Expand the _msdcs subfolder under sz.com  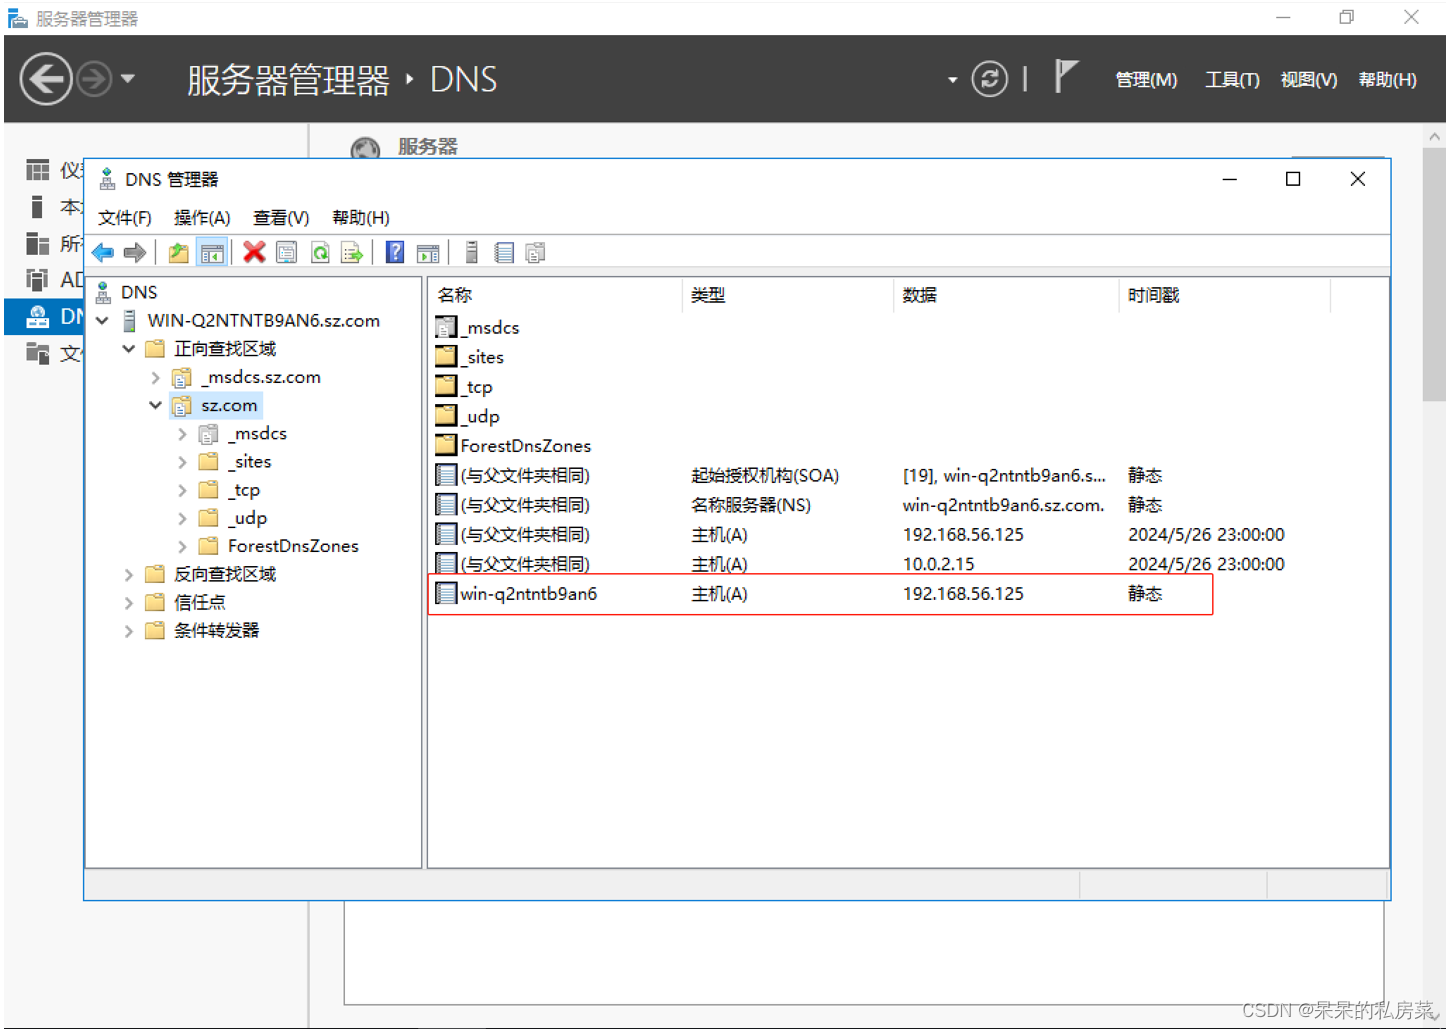coord(182,434)
